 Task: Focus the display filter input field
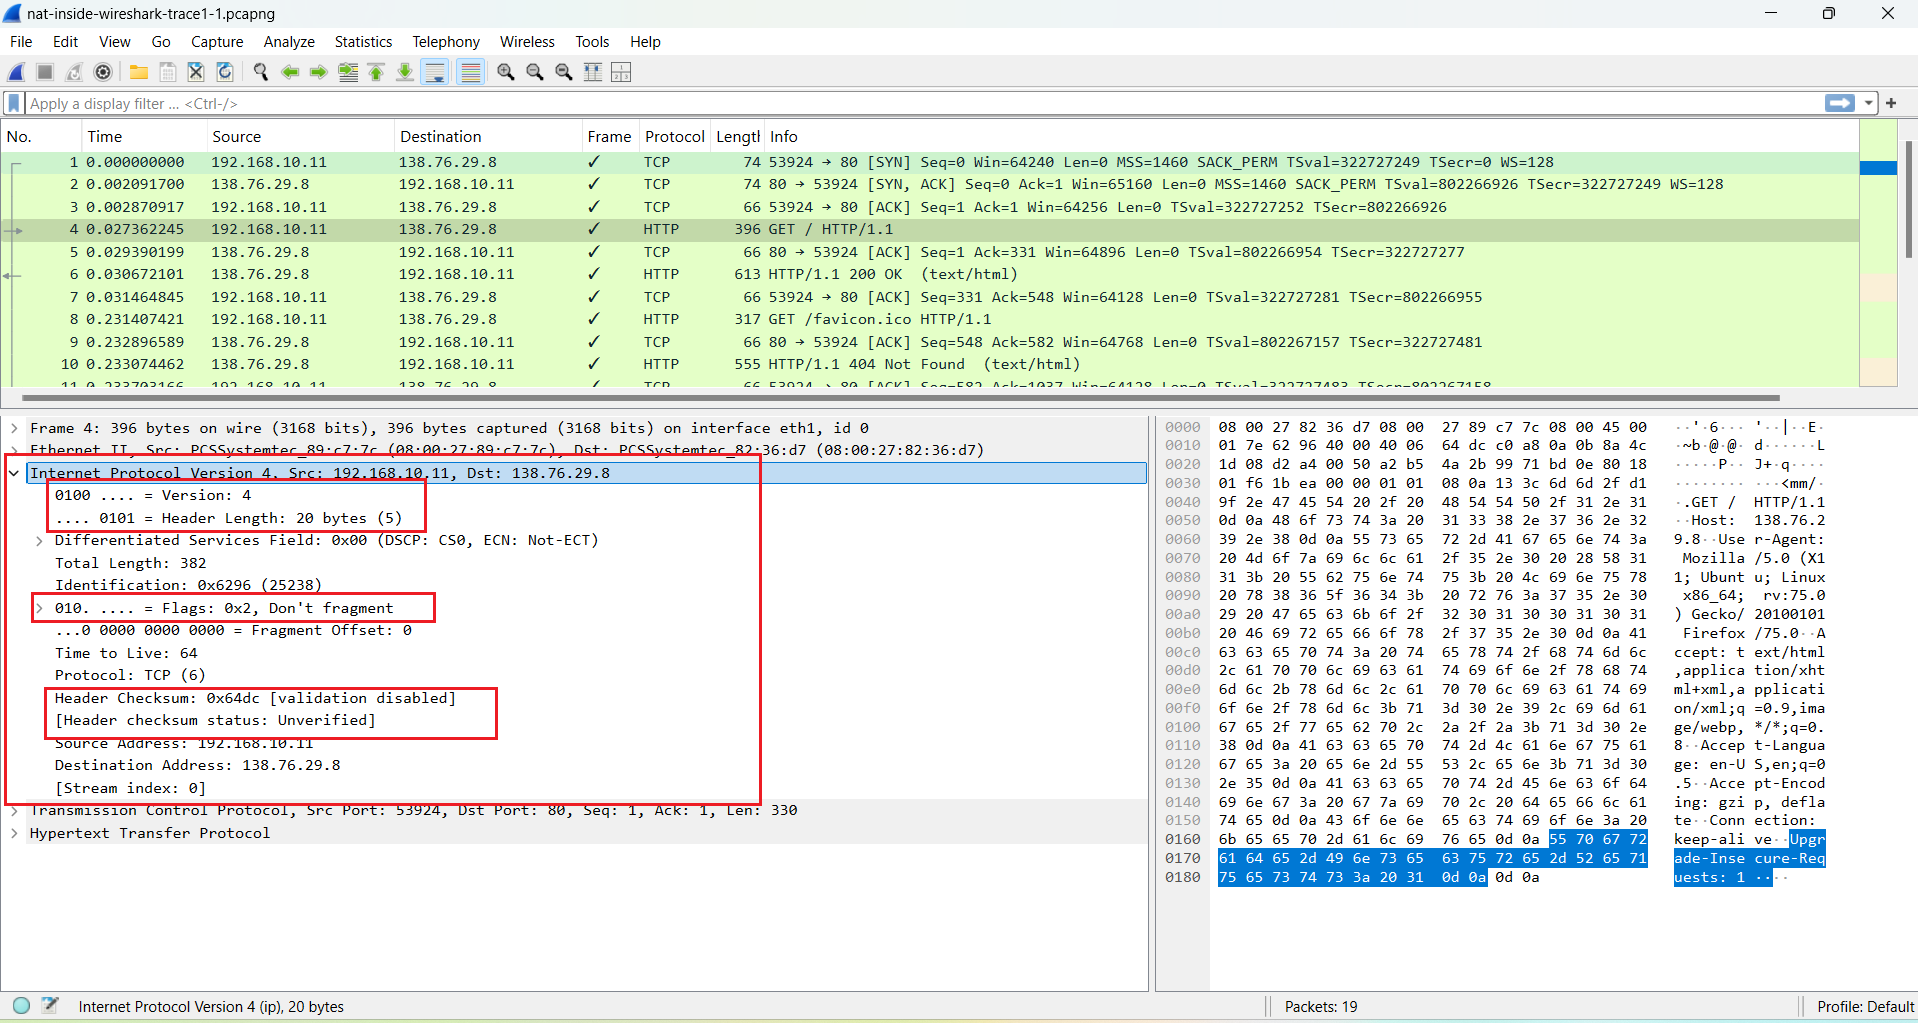click(925, 103)
